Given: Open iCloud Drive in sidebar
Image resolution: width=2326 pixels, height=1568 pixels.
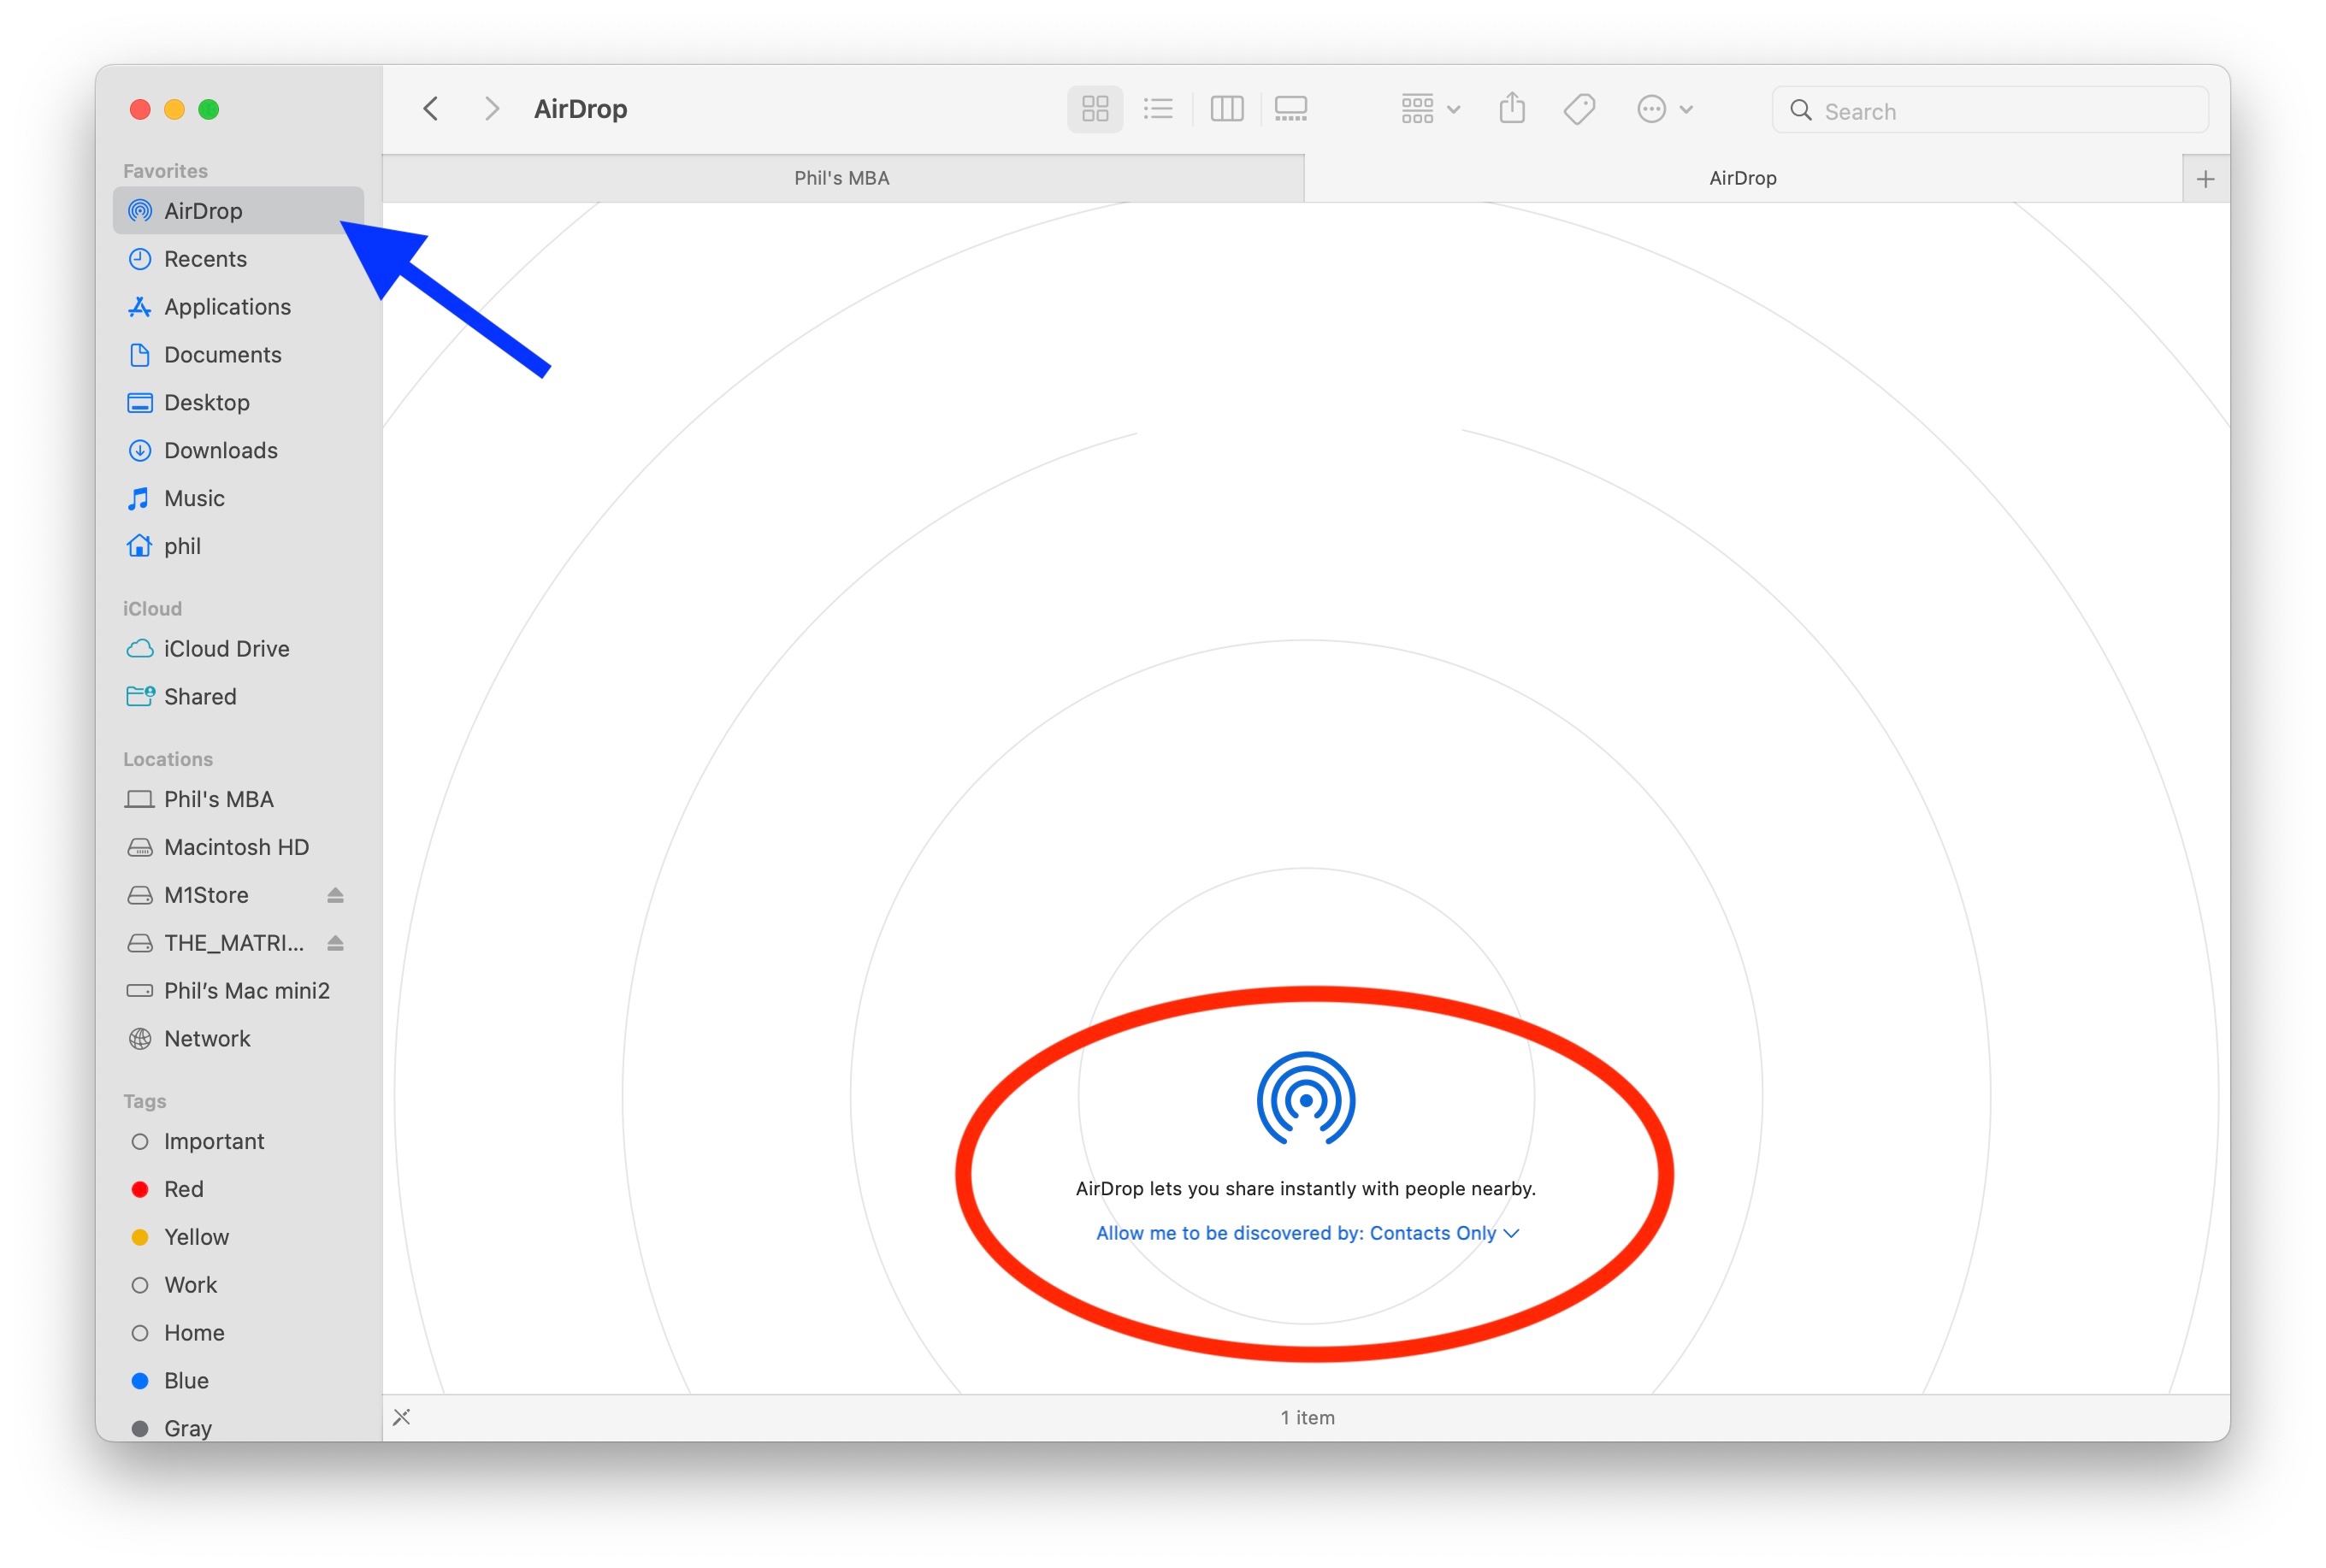Looking at the screenshot, I should (226, 649).
